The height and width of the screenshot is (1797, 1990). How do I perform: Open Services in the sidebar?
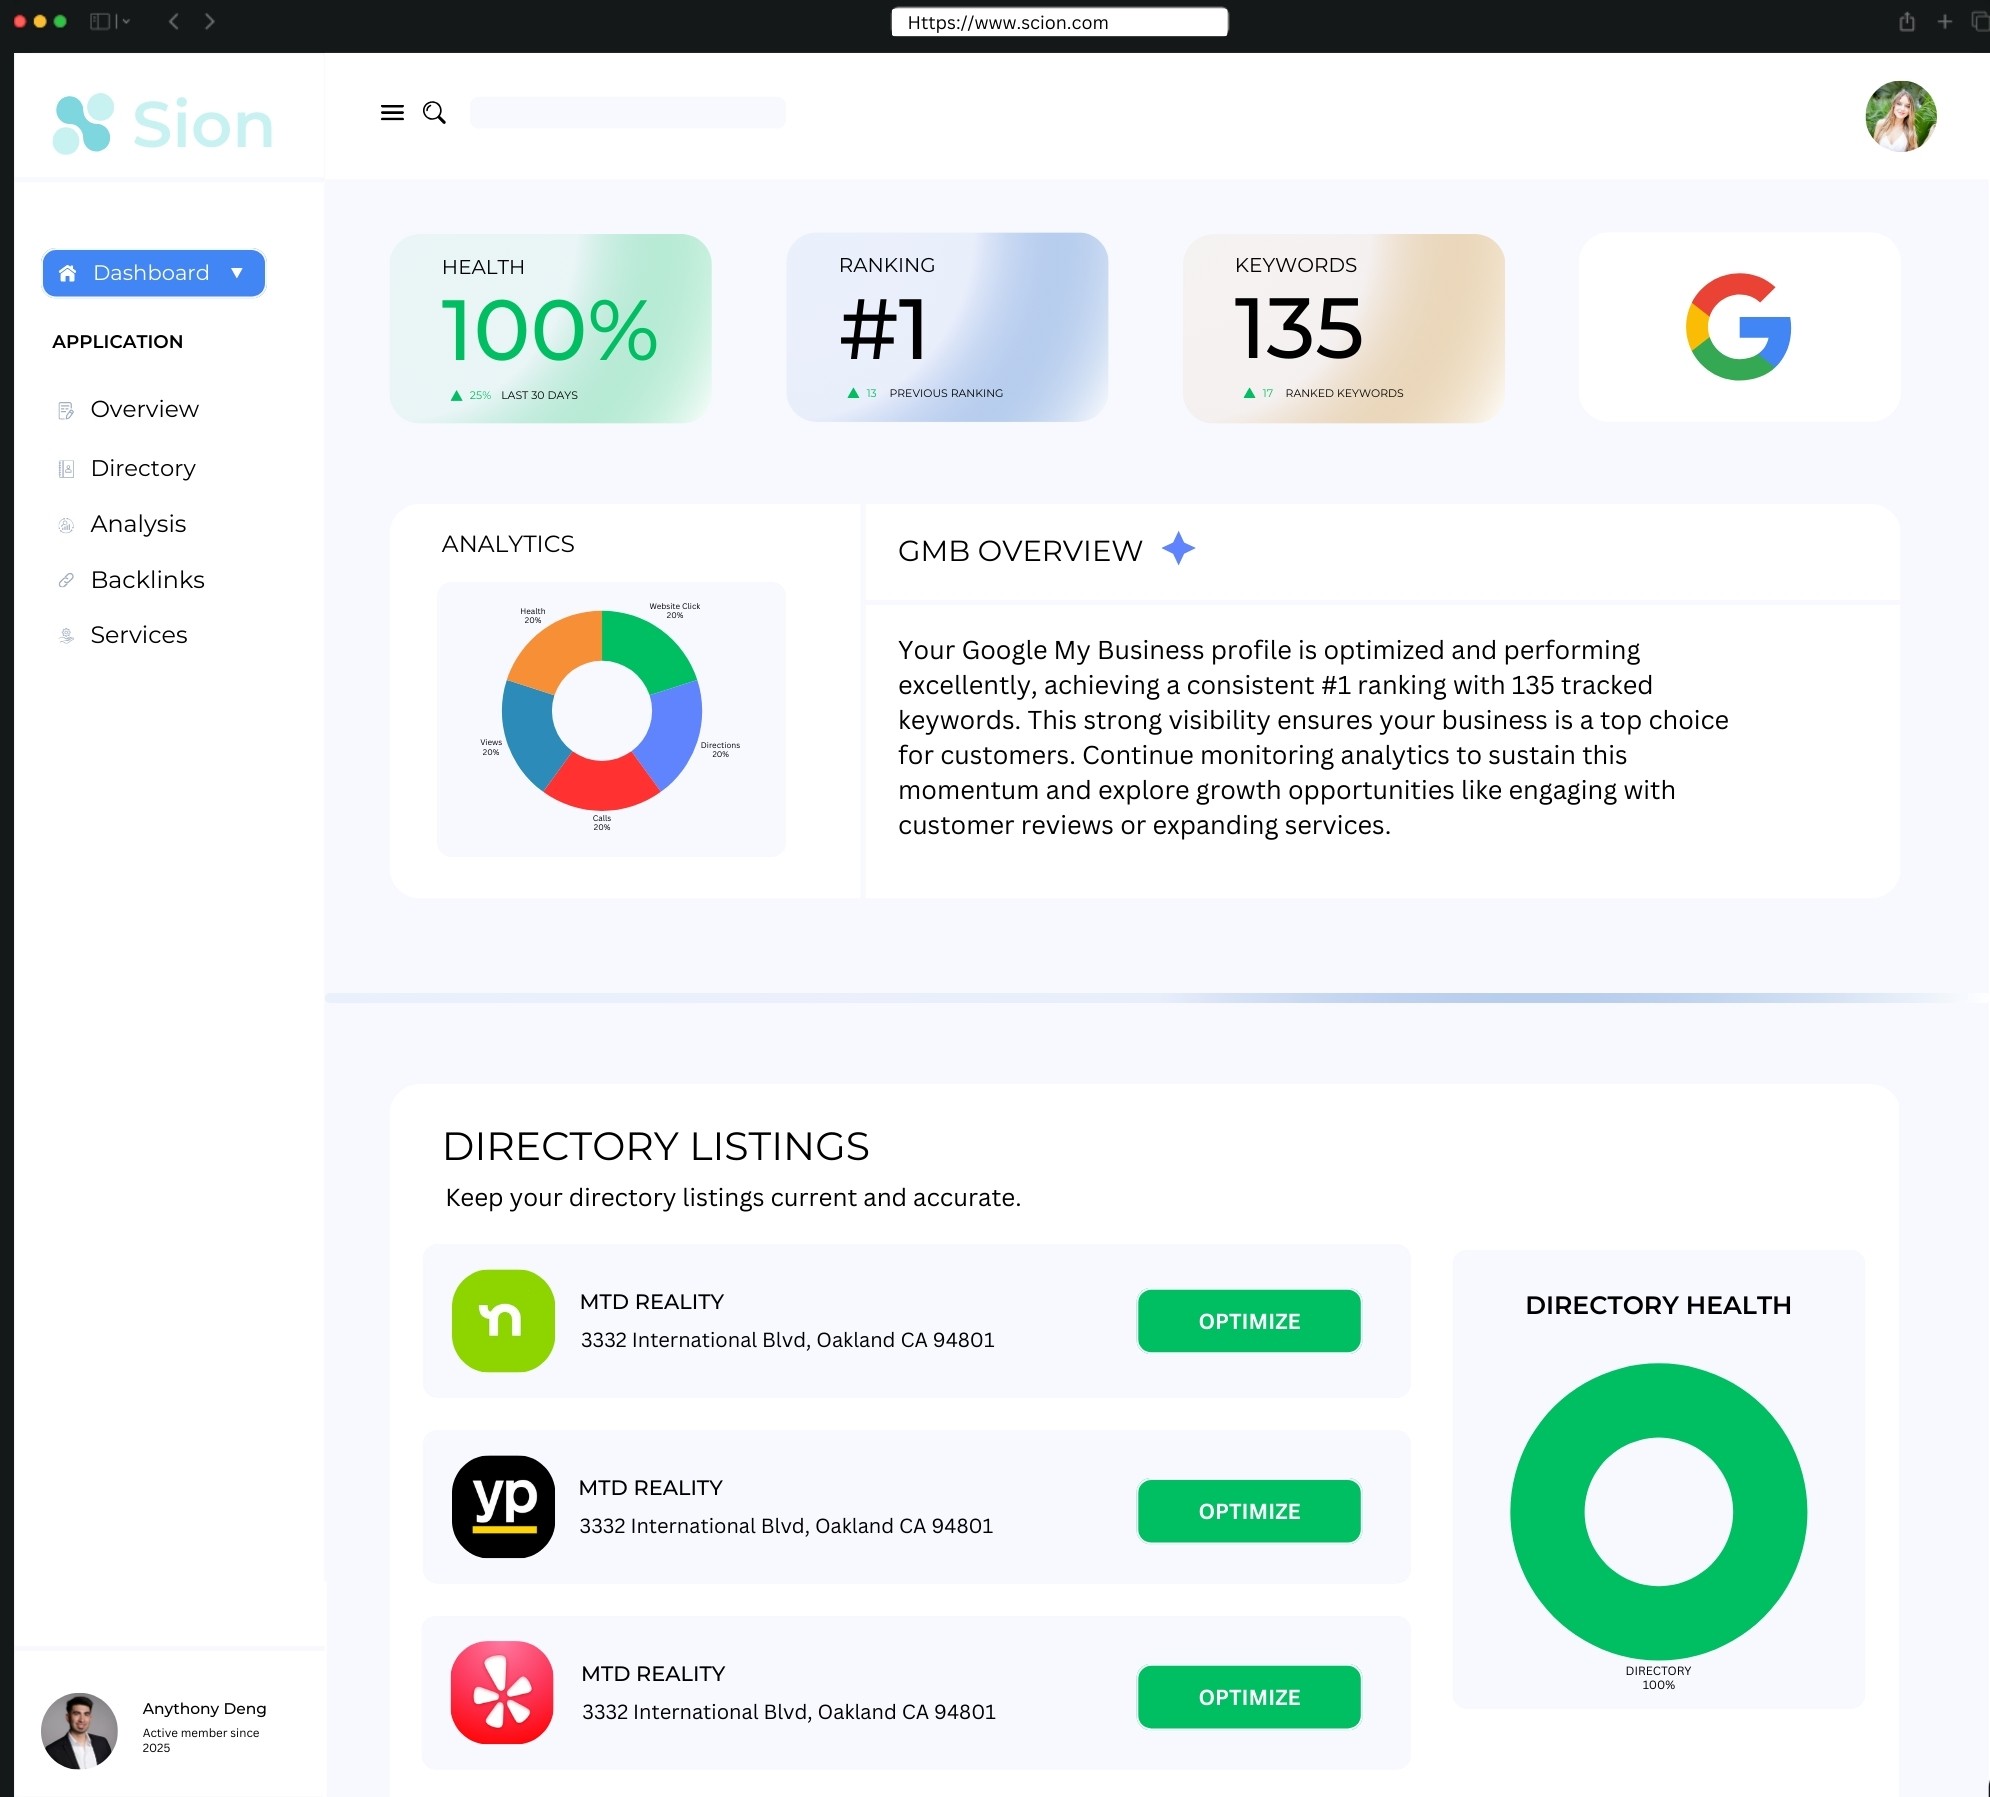point(139,635)
